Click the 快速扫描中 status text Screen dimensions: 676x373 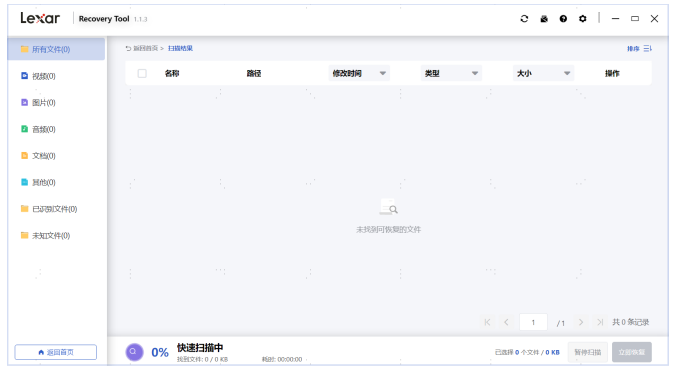(200, 348)
